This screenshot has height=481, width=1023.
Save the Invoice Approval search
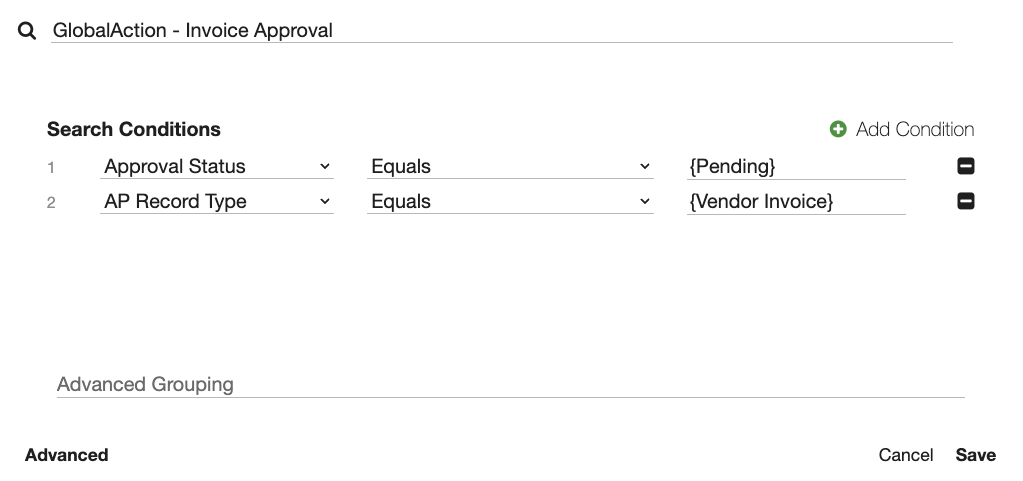pos(975,455)
